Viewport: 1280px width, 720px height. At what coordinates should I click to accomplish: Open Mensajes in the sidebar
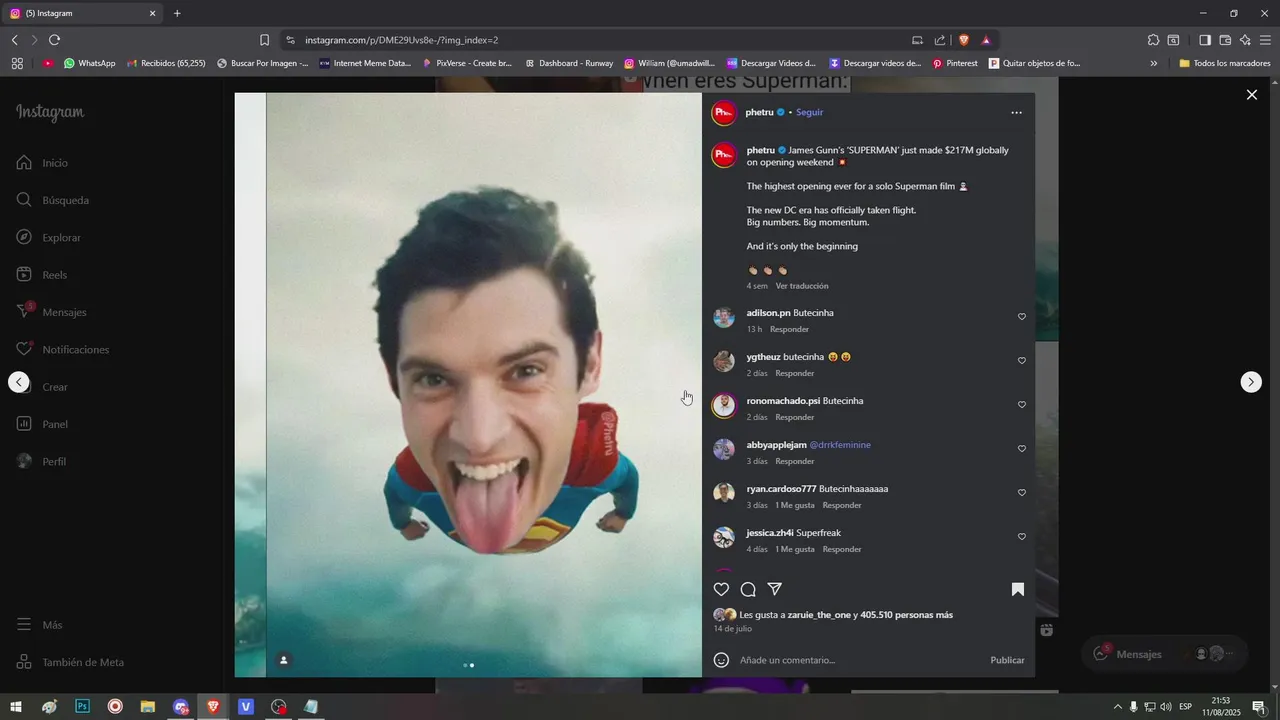[51, 312]
